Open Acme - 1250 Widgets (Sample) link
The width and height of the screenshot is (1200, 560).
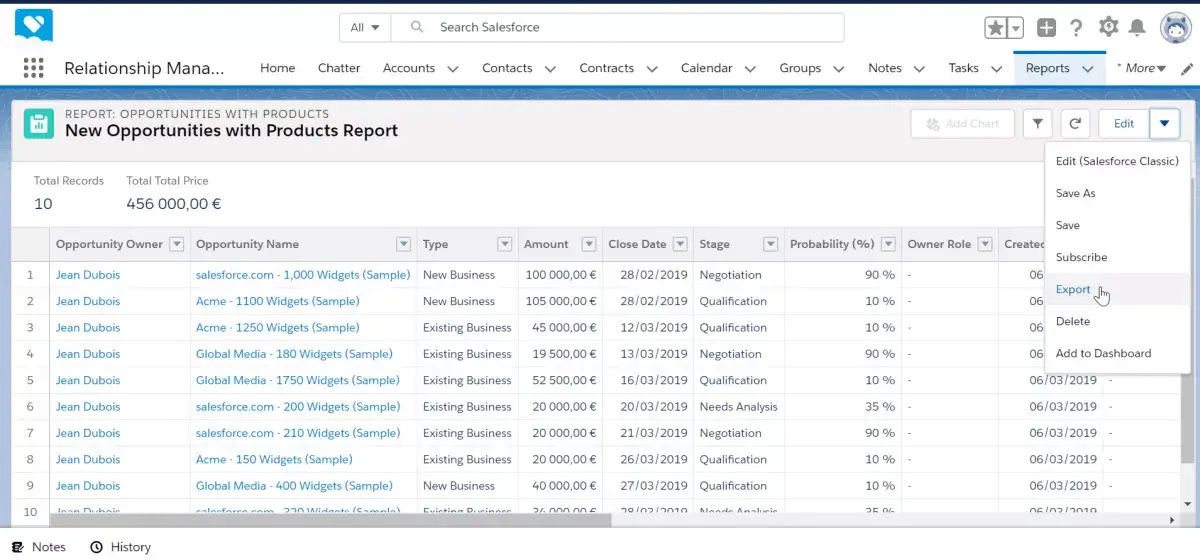[x=278, y=327]
